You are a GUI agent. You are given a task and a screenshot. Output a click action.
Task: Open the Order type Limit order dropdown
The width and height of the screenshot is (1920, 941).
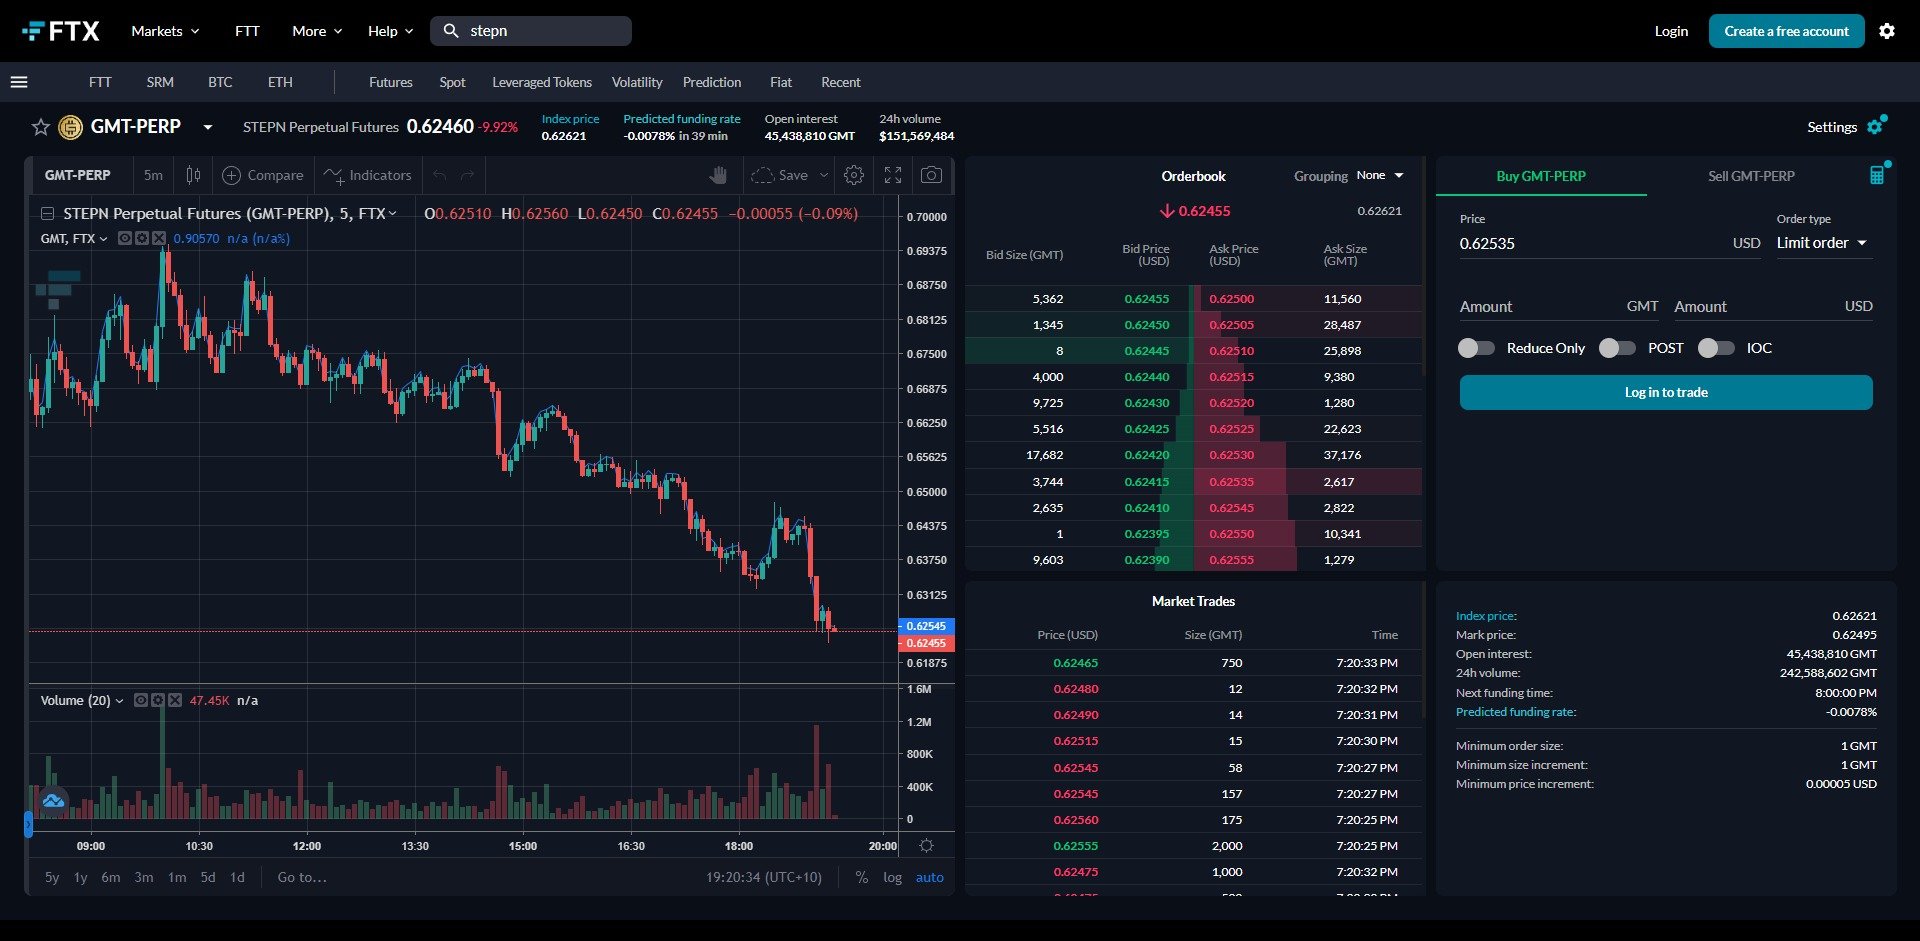pos(1821,243)
